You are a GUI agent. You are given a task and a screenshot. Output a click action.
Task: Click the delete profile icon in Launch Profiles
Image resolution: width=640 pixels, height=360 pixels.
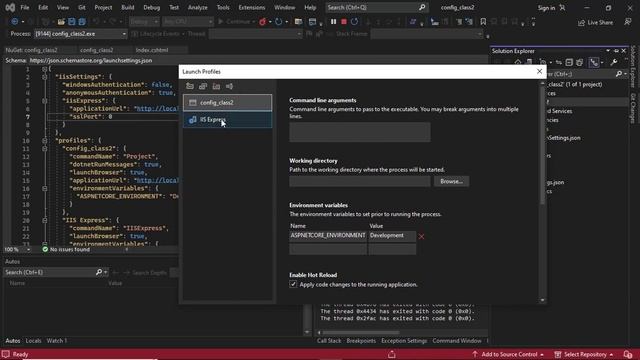pos(216,86)
